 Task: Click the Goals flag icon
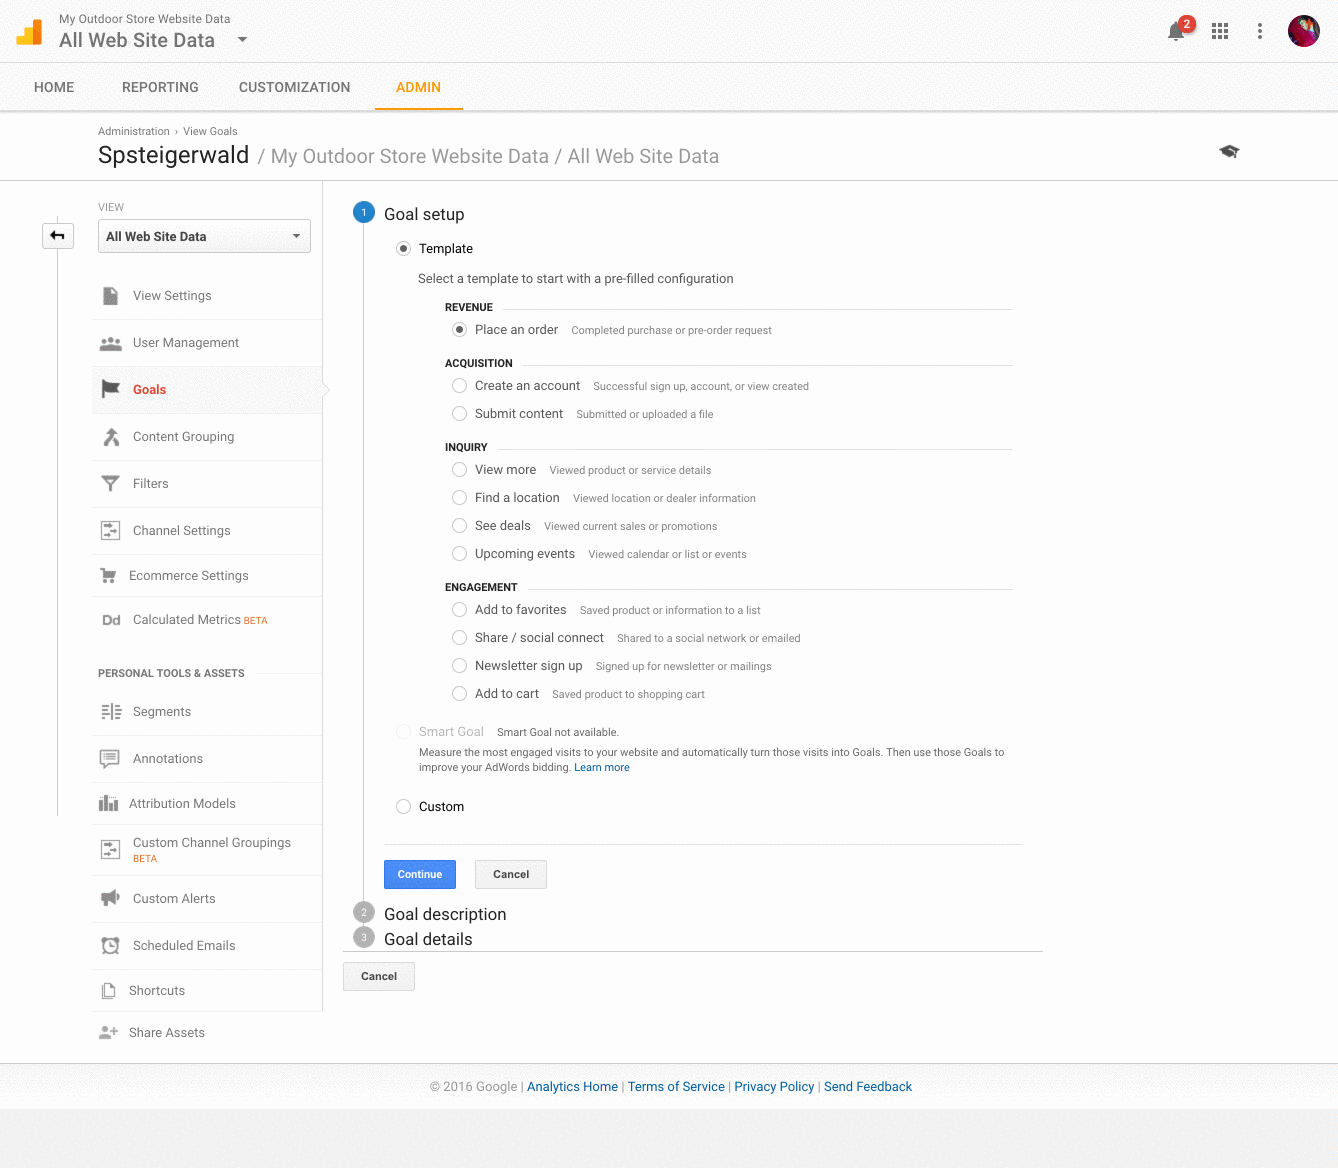[x=111, y=389]
